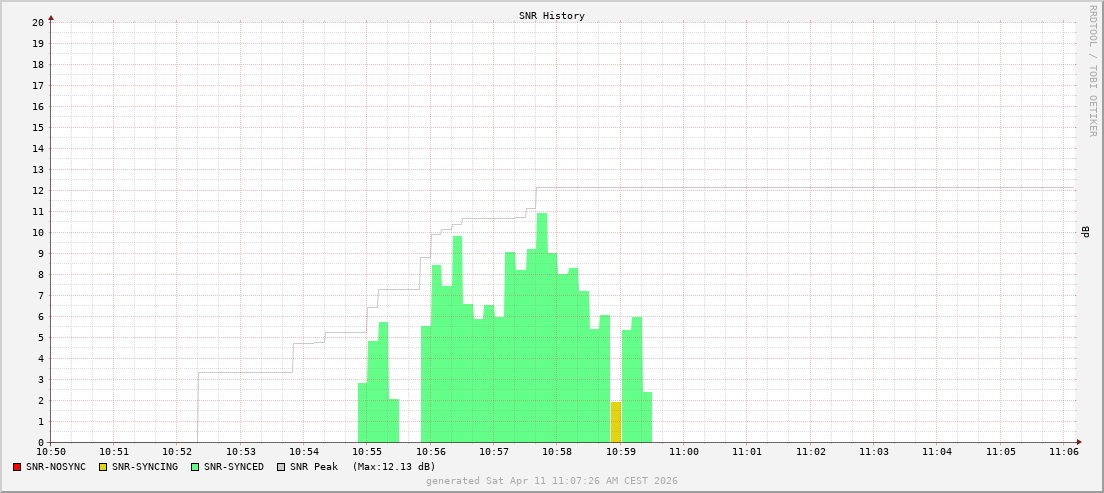
Task: Click the arrowhead at the x-axis right end
Action: (x=1079, y=442)
